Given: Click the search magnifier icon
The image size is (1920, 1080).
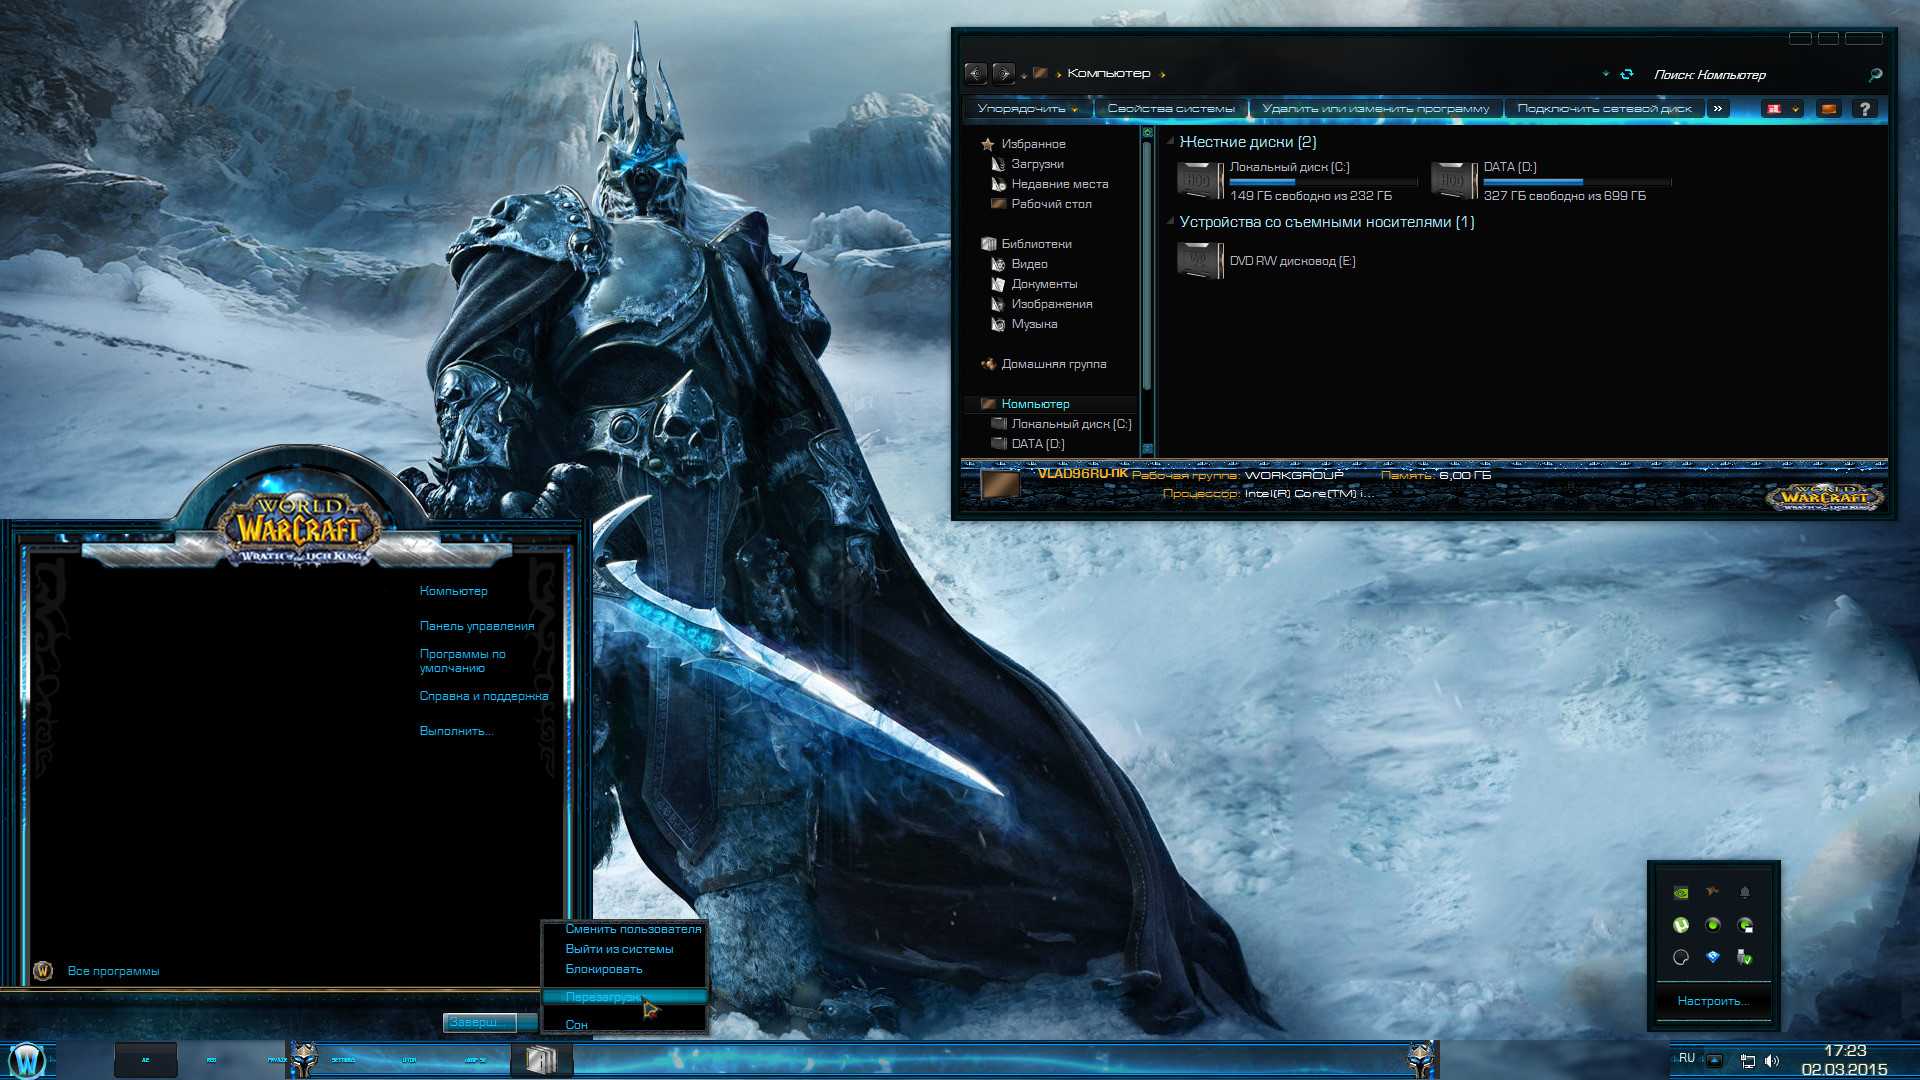Looking at the screenshot, I should 1875,74.
